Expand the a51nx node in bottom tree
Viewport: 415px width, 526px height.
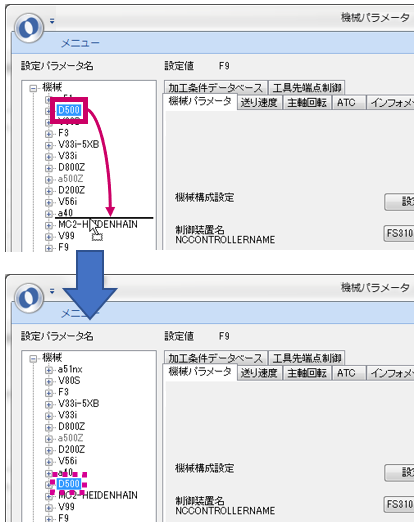click(49, 370)
